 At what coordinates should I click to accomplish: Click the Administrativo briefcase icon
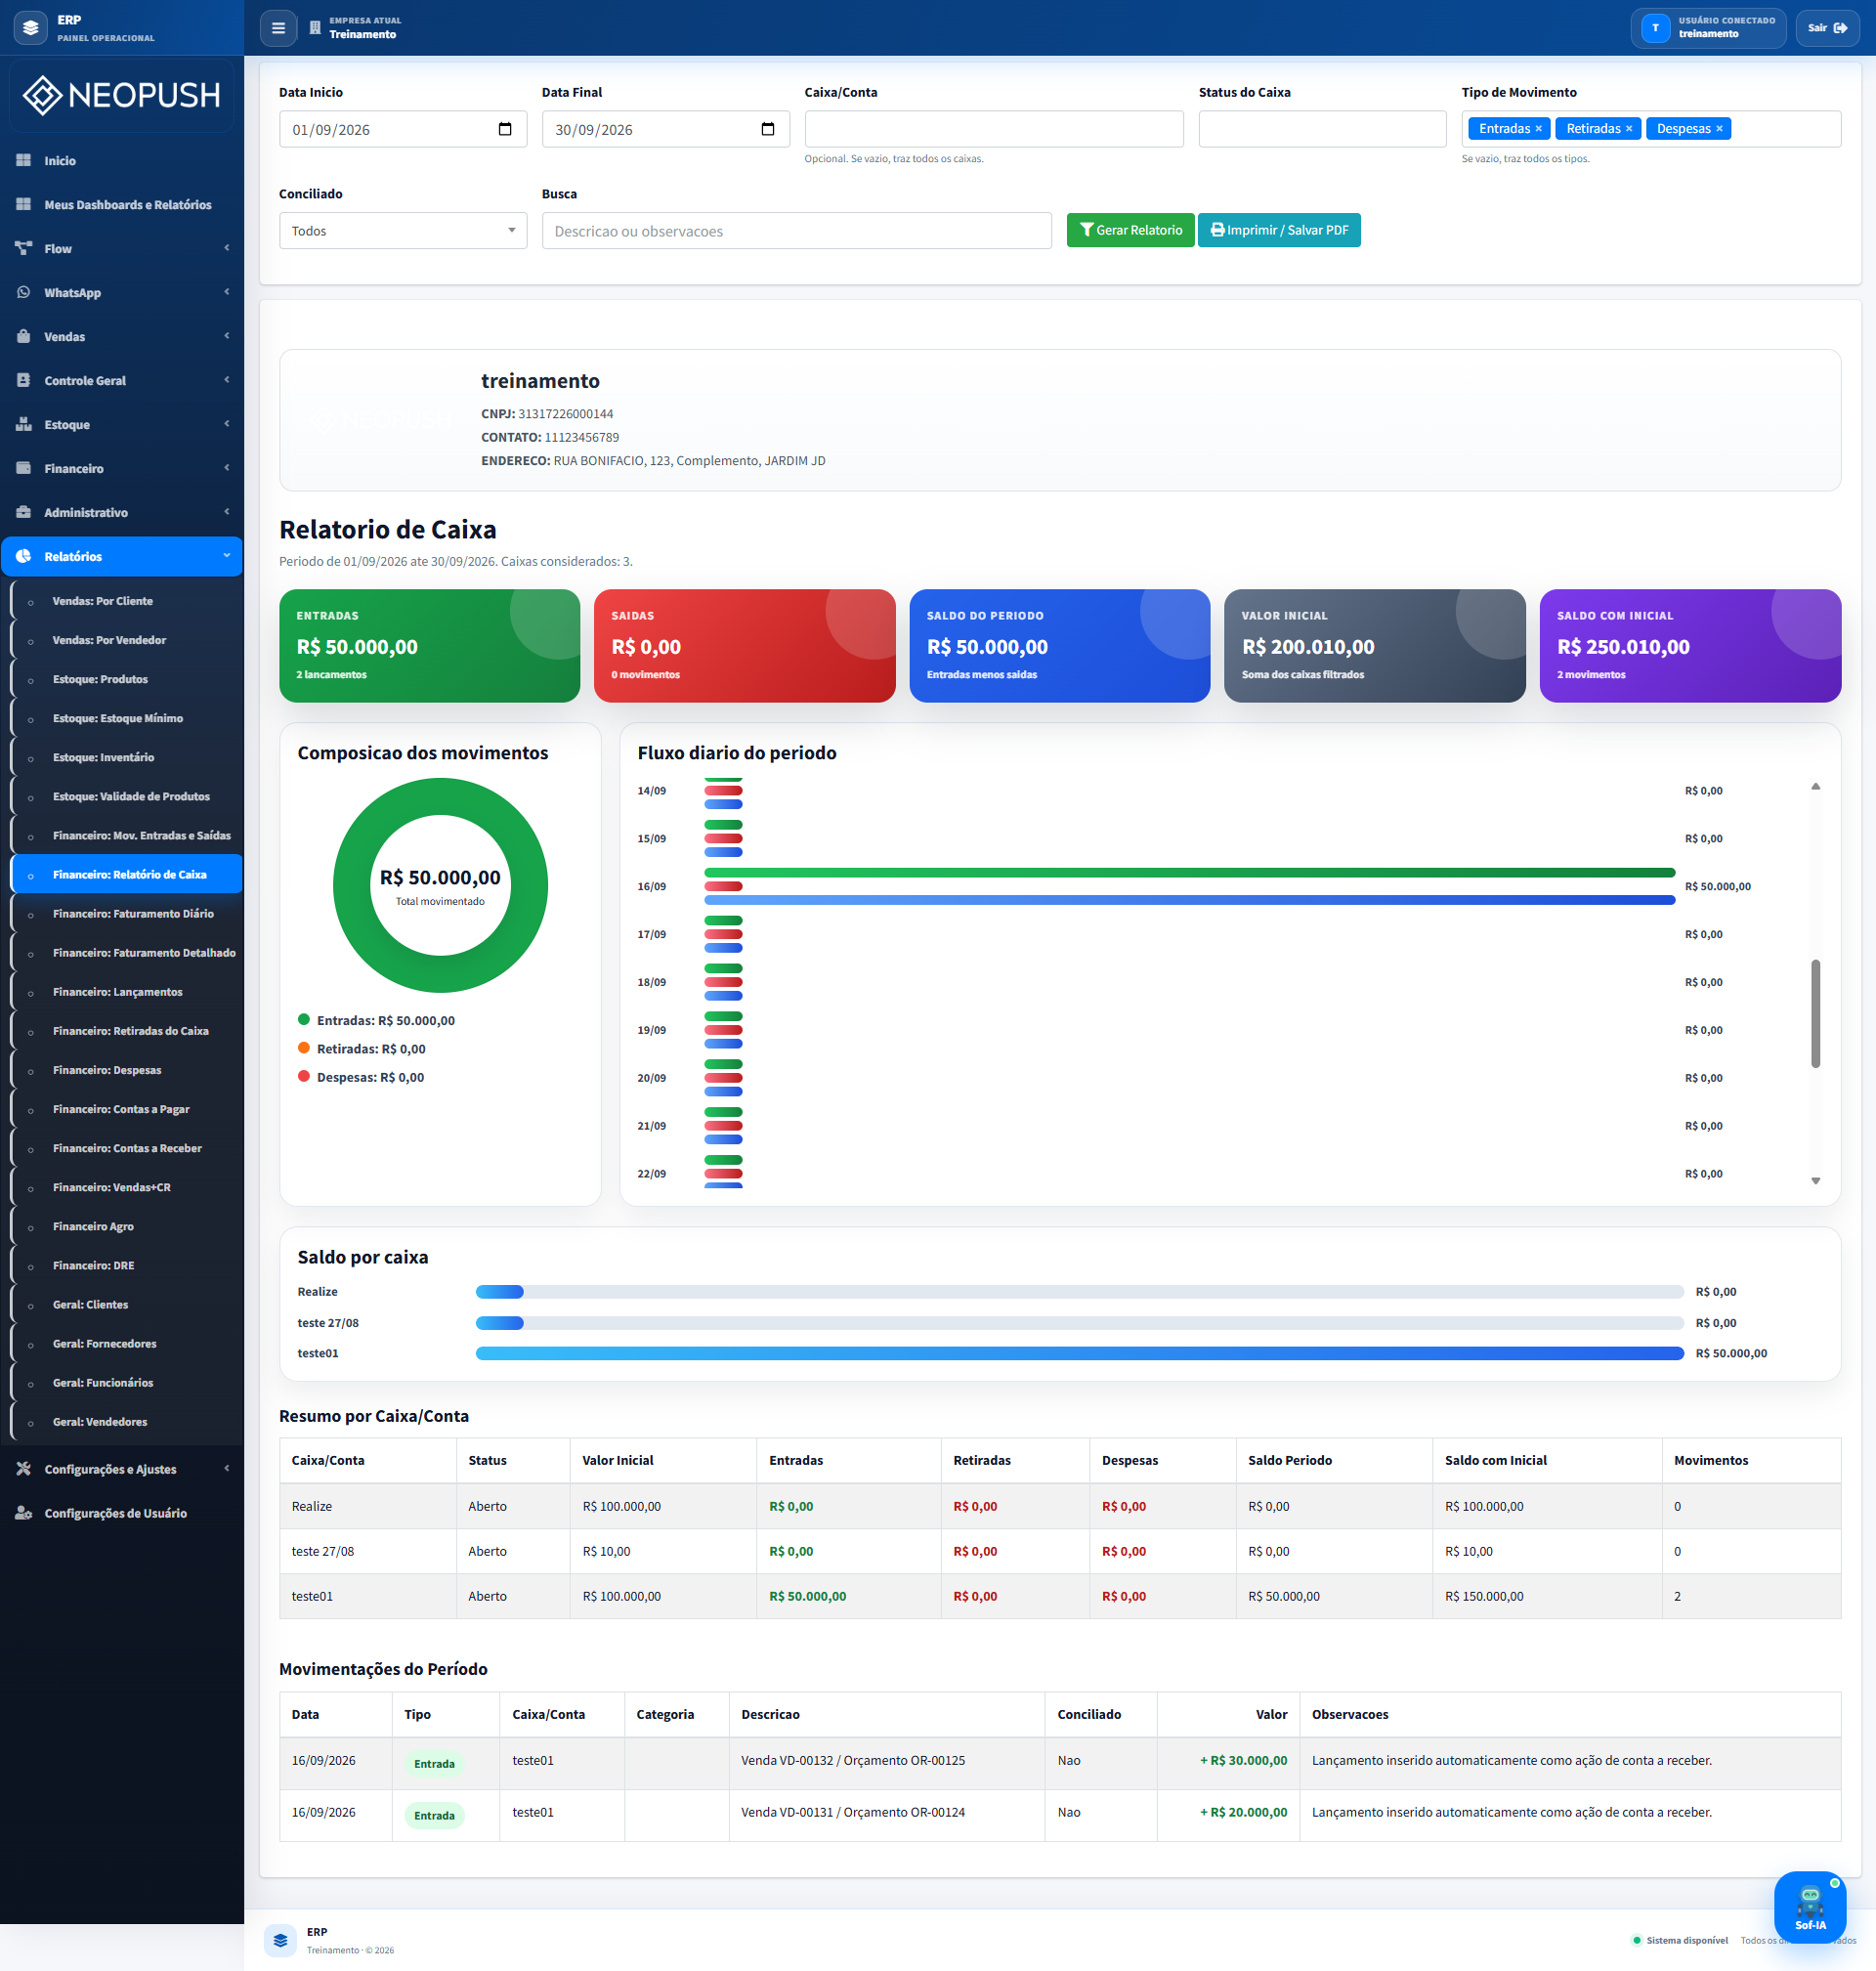point(24,513)
